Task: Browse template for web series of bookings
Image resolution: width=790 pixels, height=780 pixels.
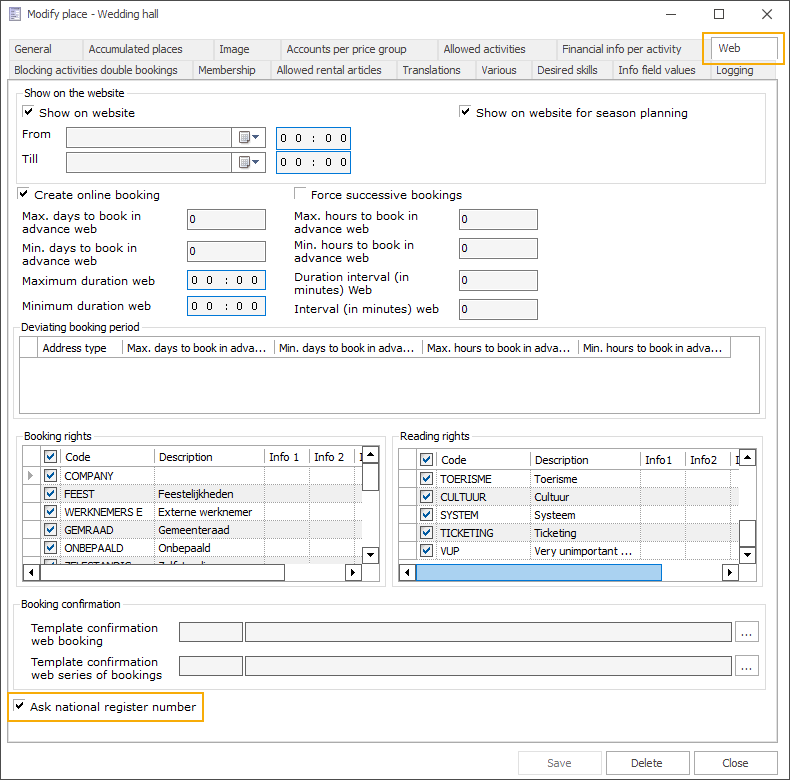Action: [x=746, y=666]
